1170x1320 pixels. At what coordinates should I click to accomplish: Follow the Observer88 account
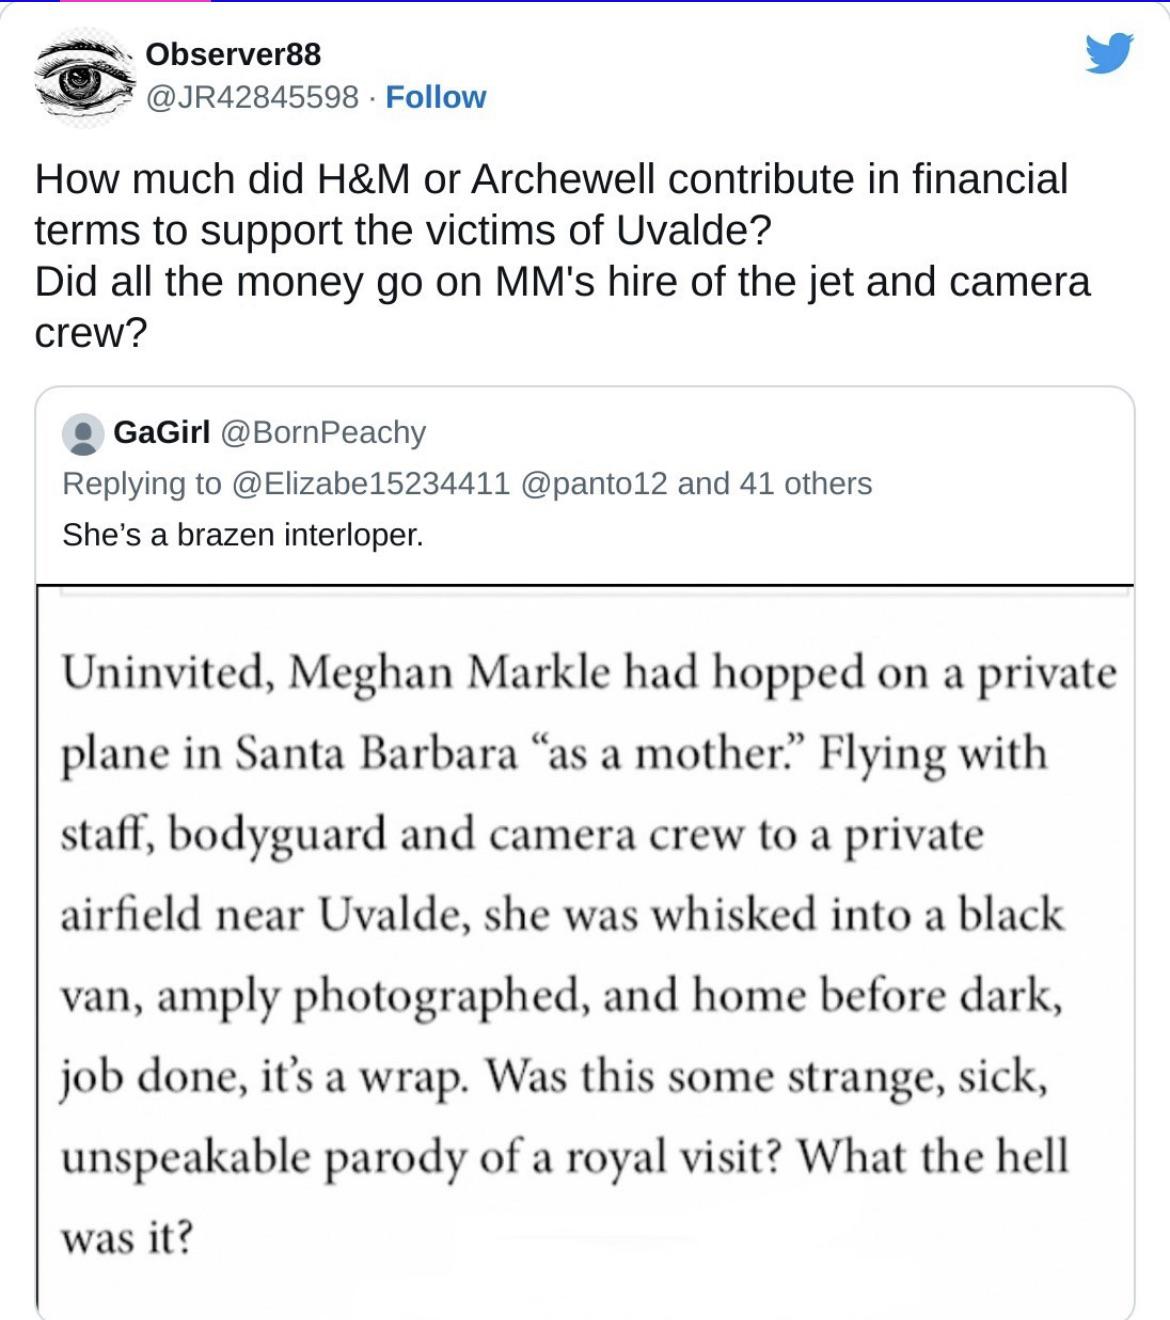click(x=435, y=97)
